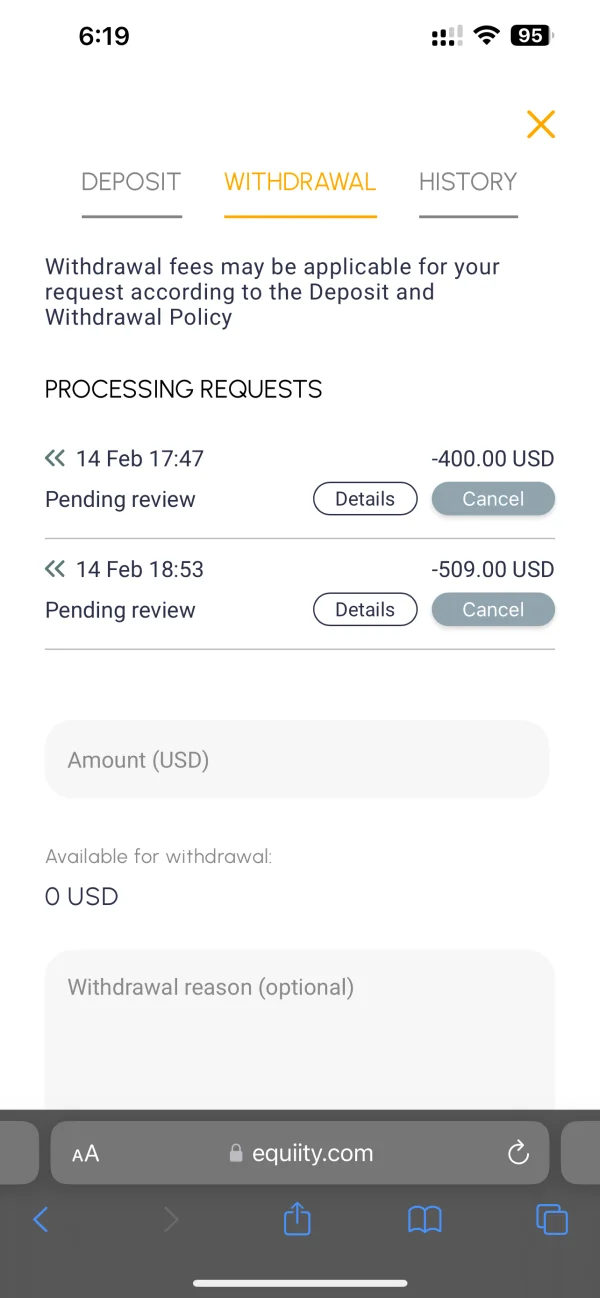The width and height of the screenshot is (600, 1298).
Task: Tap the lock icon in the address bar
Action: point(236,1154)
